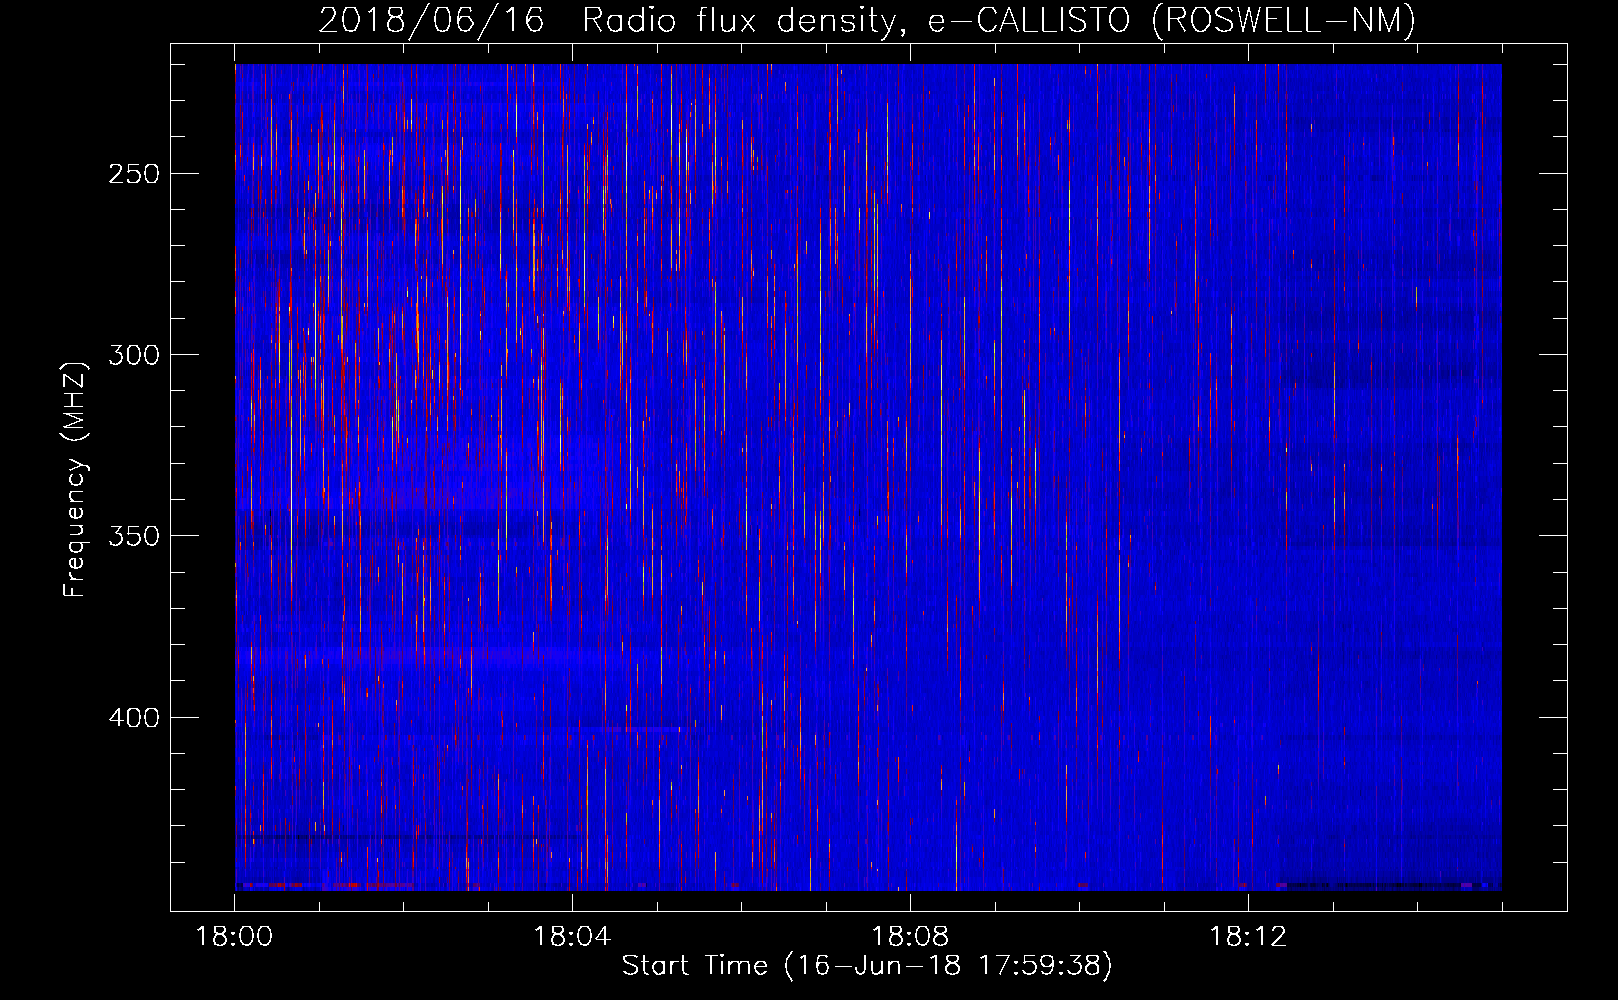Click the 400 frequency tick label
The width and height of the screenshot is (1618, 1000).
click(x=134, y=718)
